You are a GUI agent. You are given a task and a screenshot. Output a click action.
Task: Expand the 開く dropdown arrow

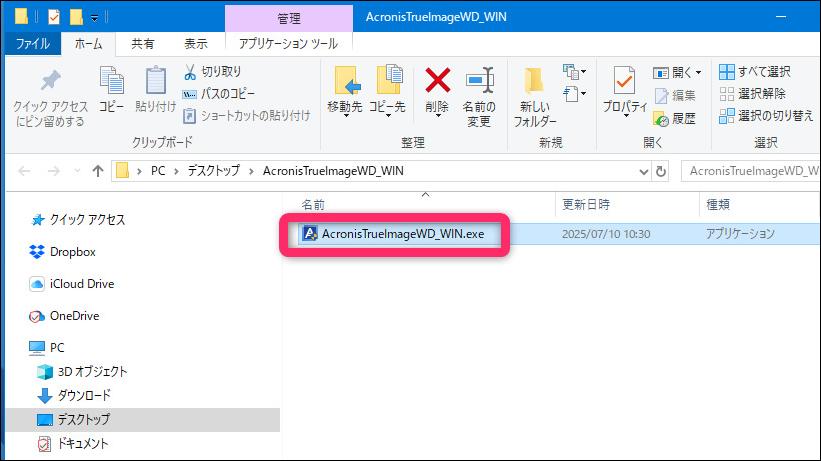pyautogui.click(x=698, y=72)
